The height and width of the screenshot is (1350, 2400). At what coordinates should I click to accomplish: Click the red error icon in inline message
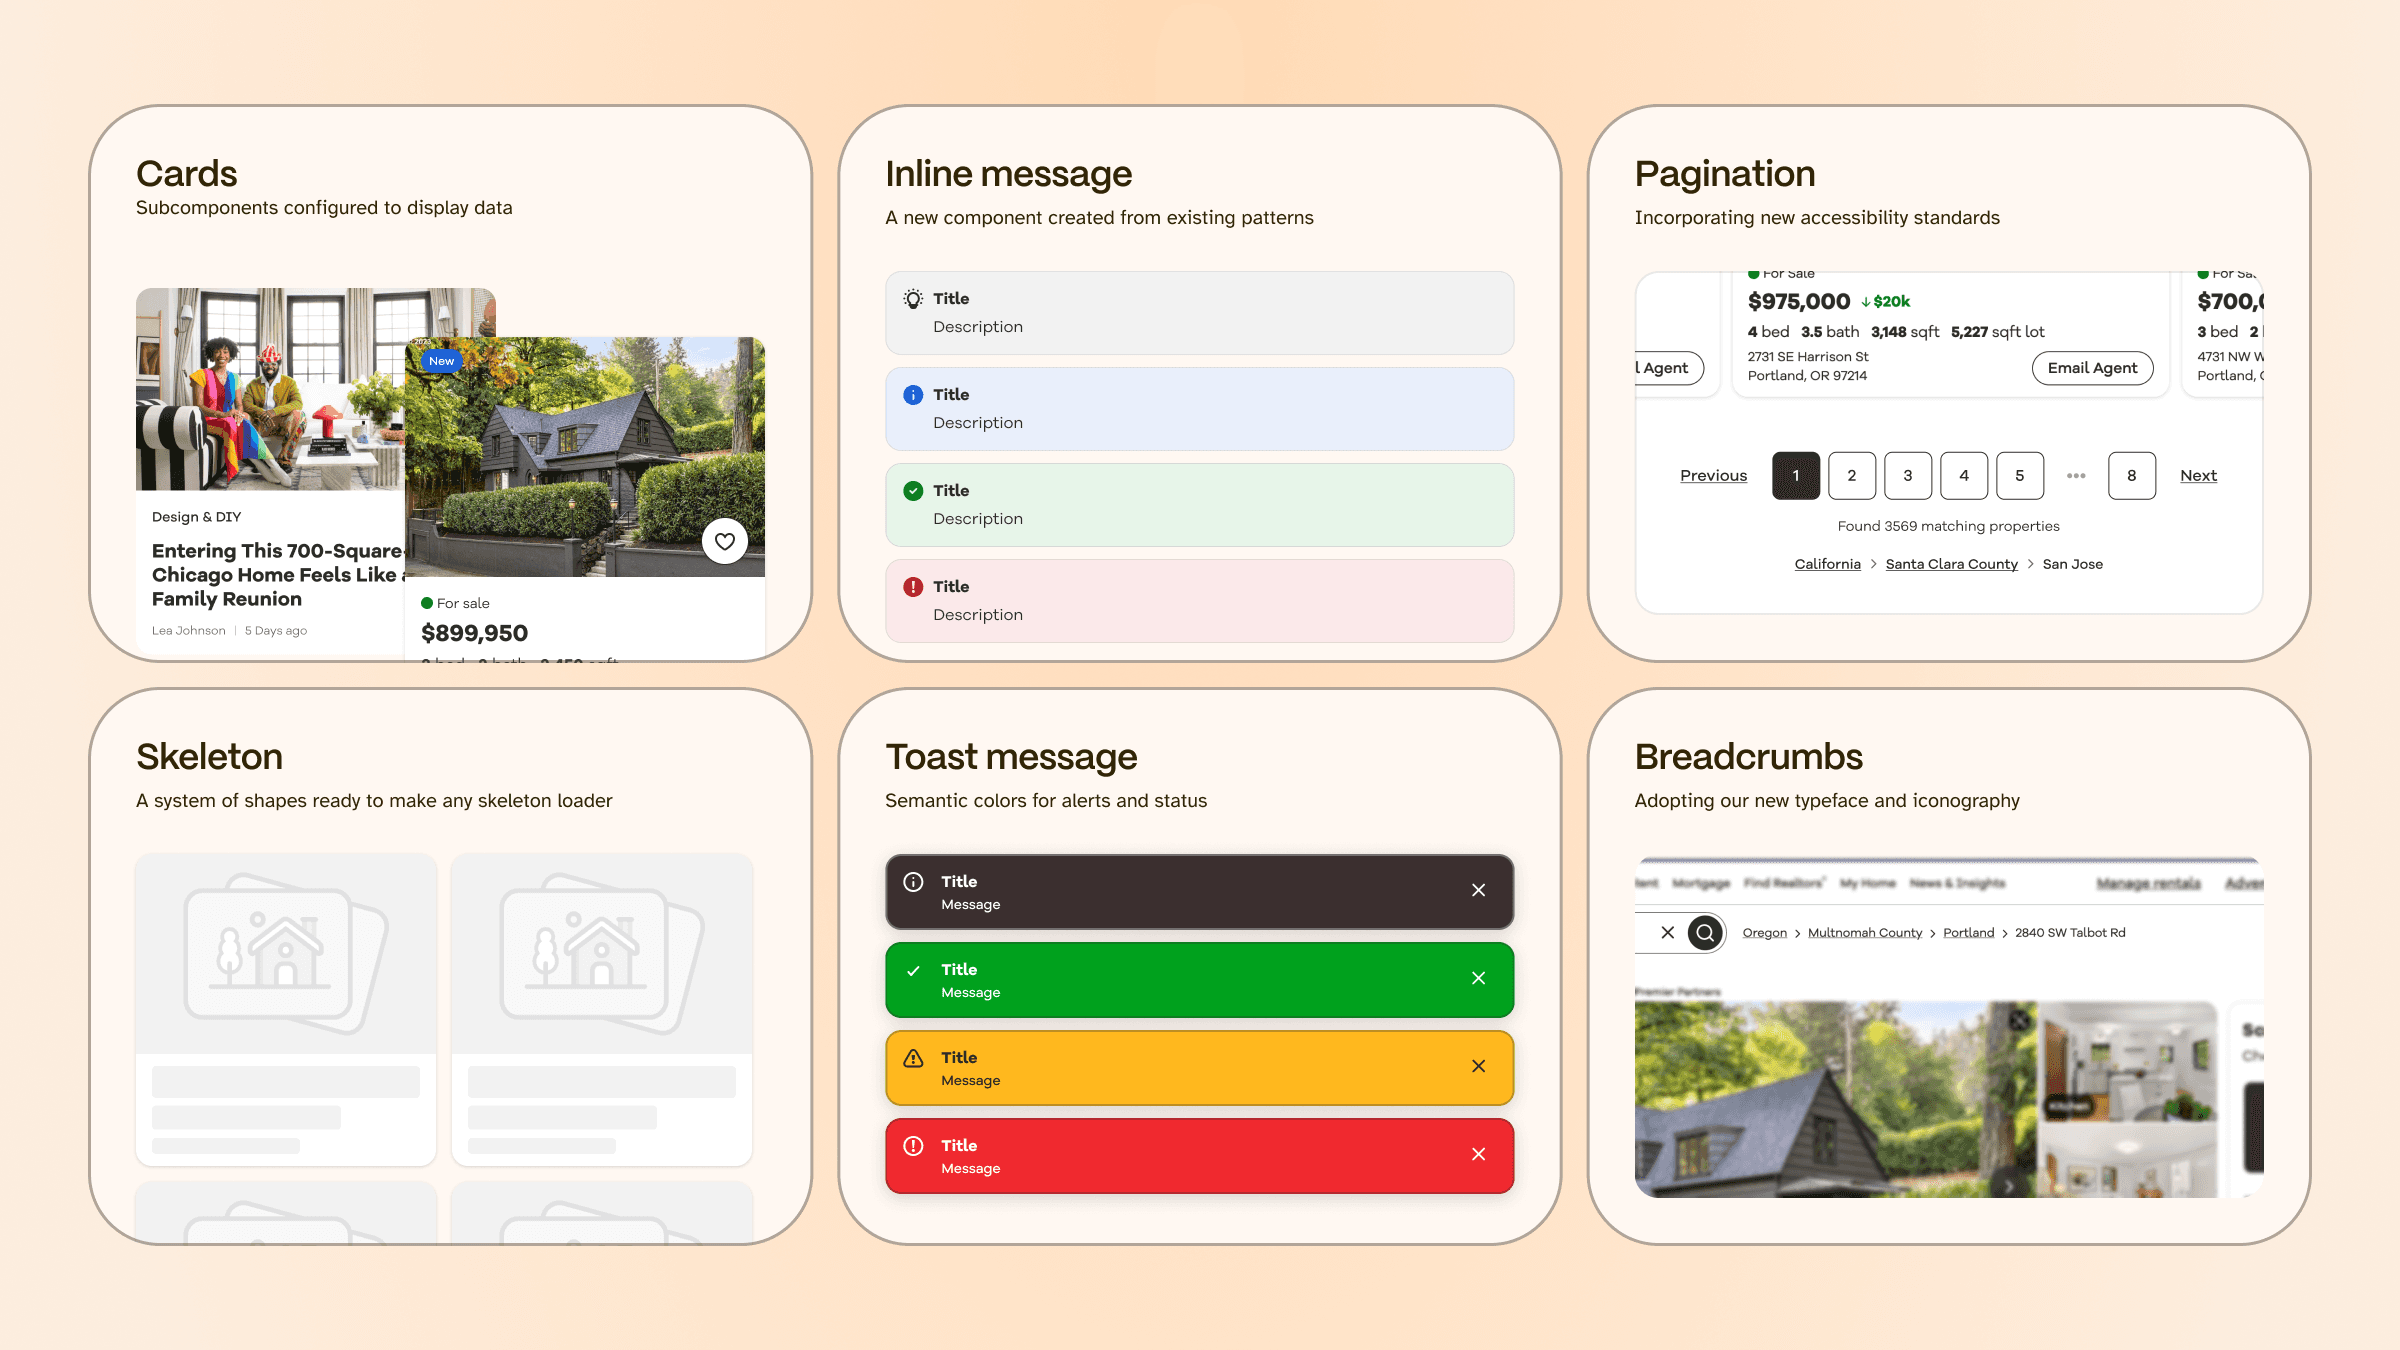(x=913, y=587)
